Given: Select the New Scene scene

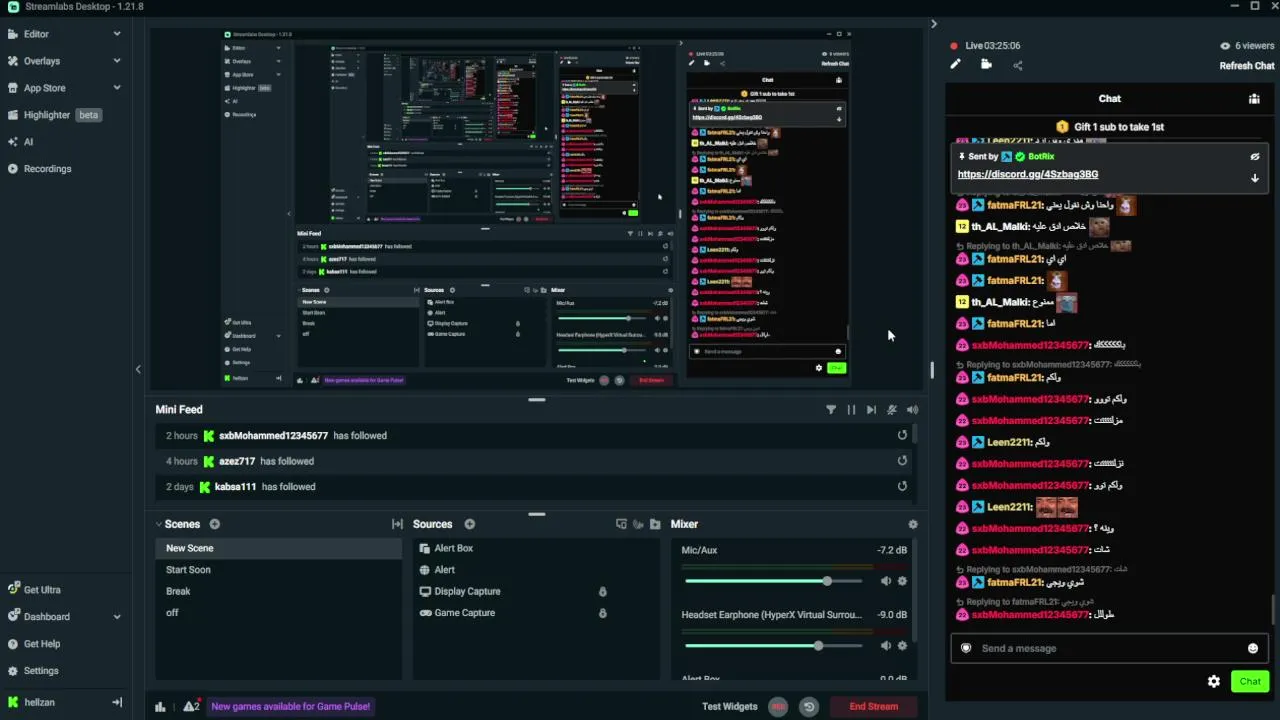Looking at the screenshot, I should 278,548.
